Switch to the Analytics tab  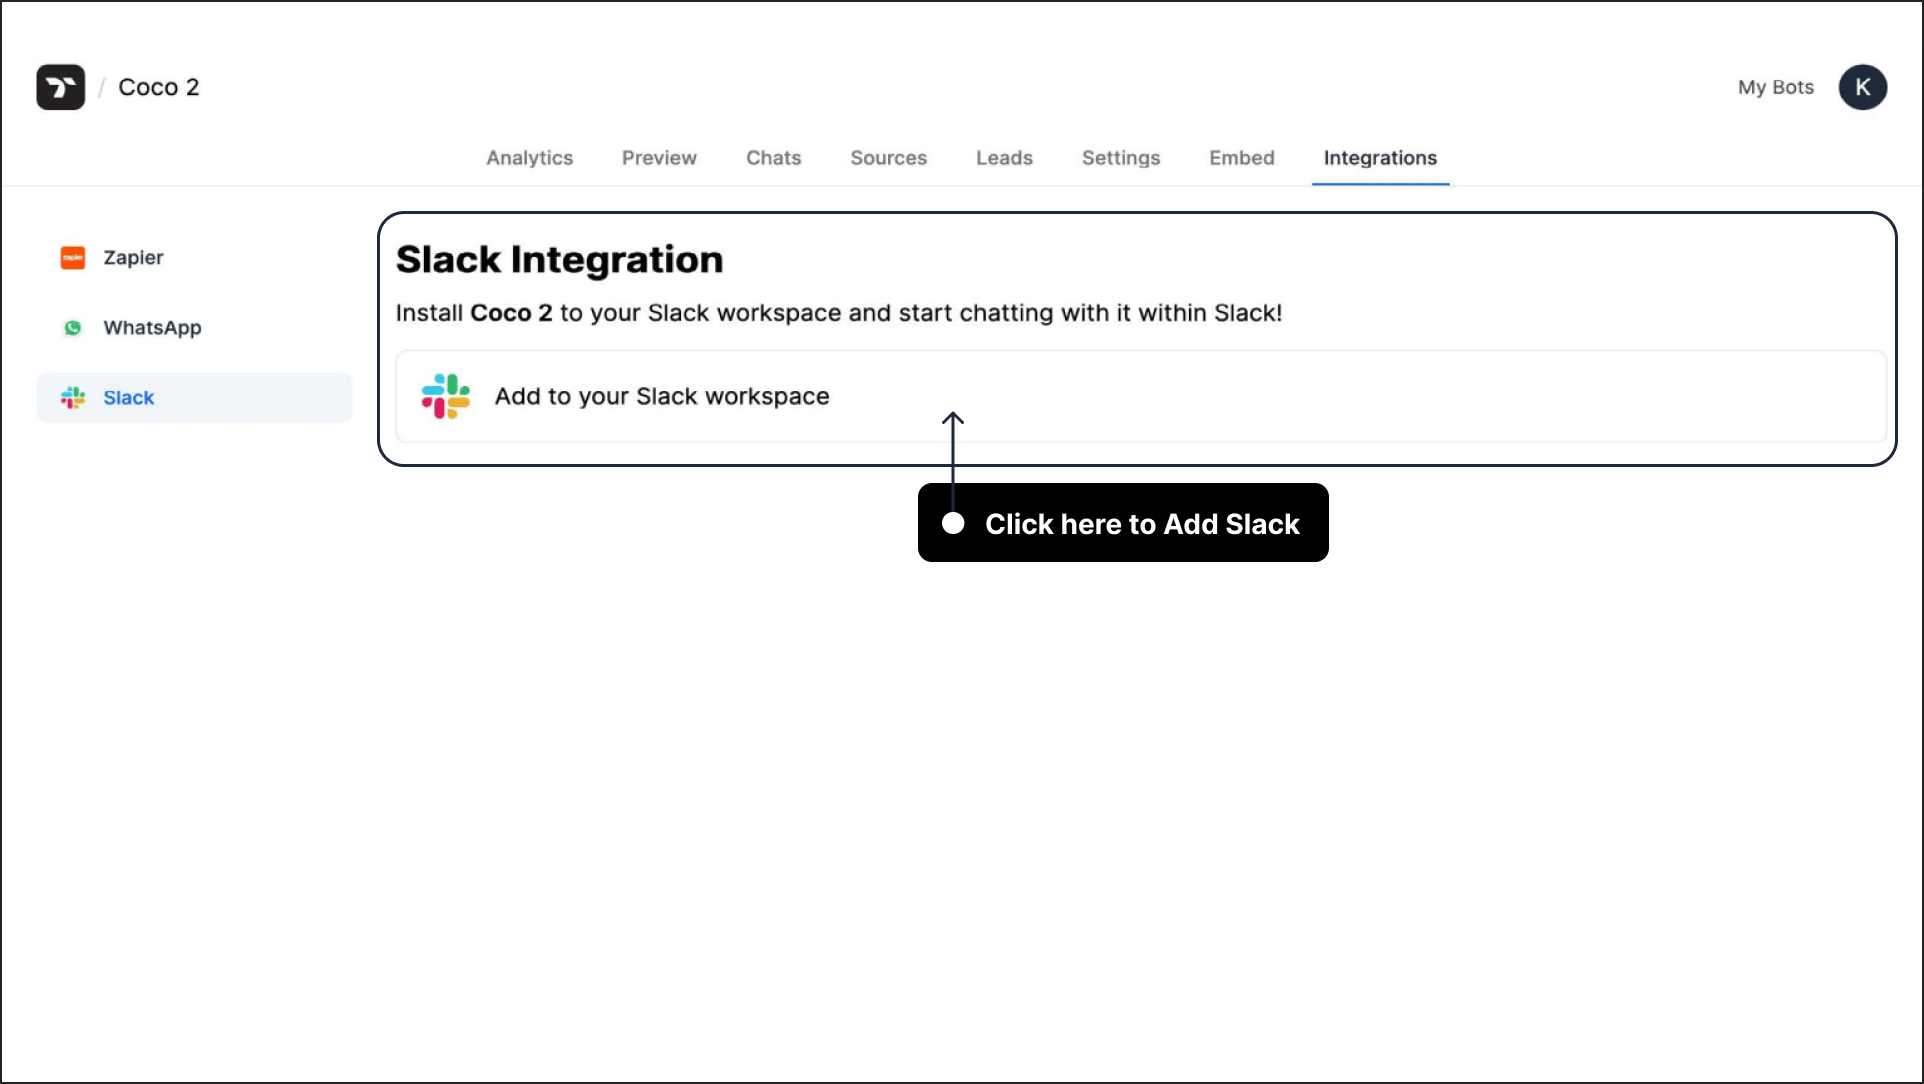(x=529, y=158)
